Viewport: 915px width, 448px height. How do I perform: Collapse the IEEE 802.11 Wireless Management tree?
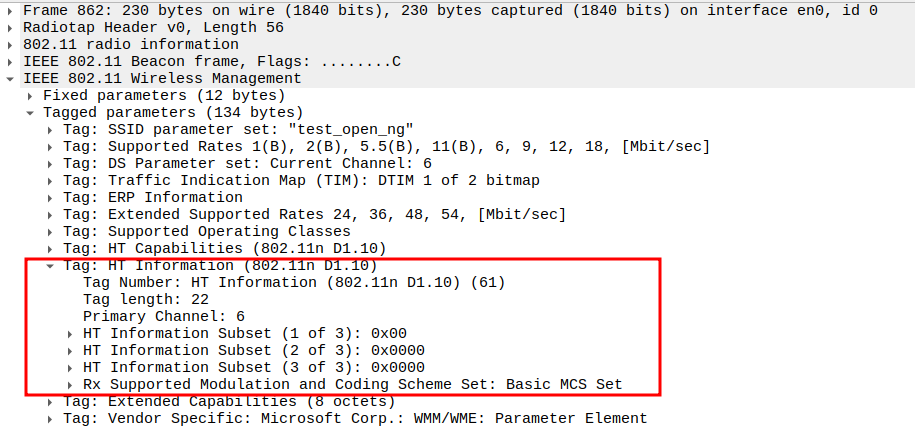pos(10,78)
